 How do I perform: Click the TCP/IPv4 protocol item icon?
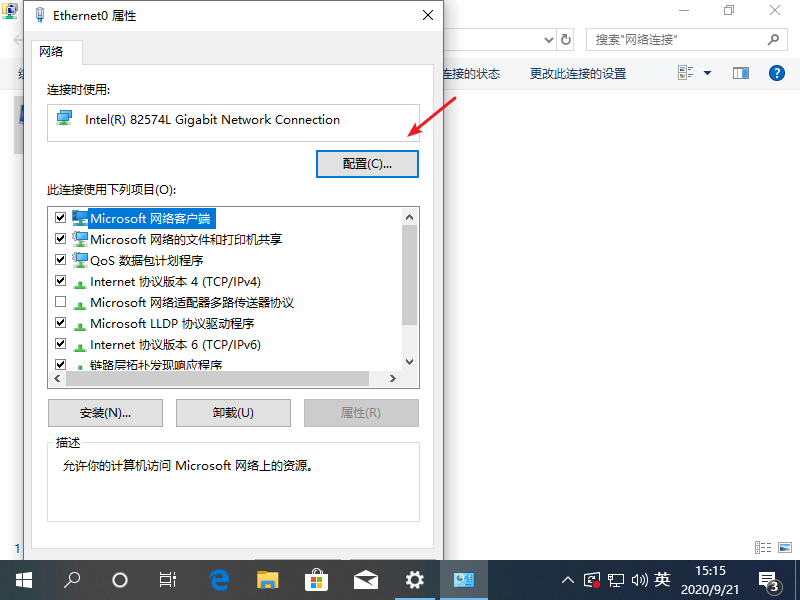click(80, 284)
